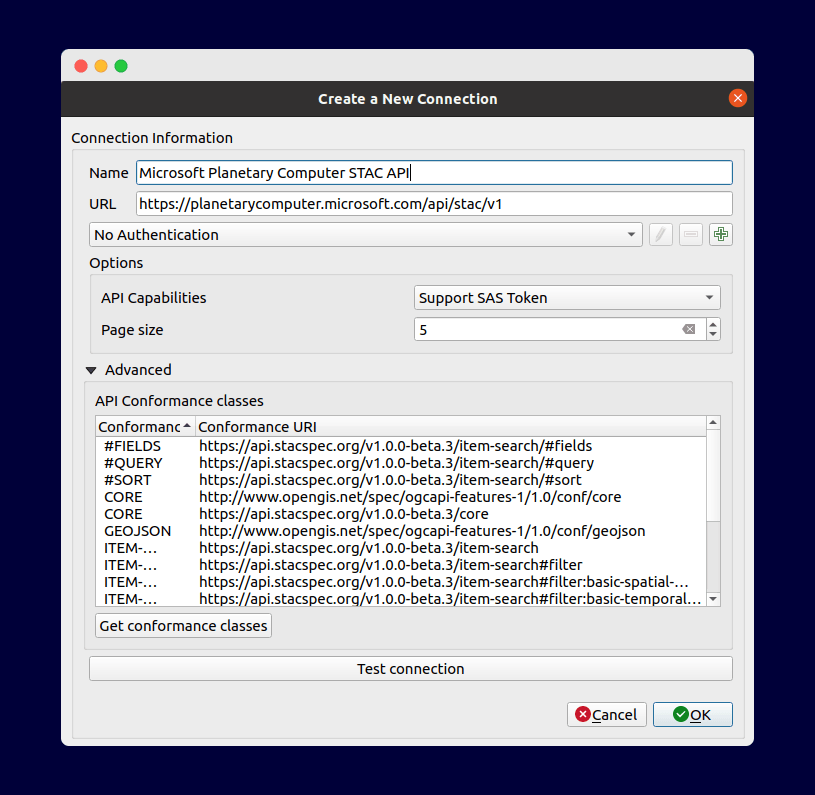The image size is (815, 795).
Task: Click inside the Name text field
Action: click(400, 172)
